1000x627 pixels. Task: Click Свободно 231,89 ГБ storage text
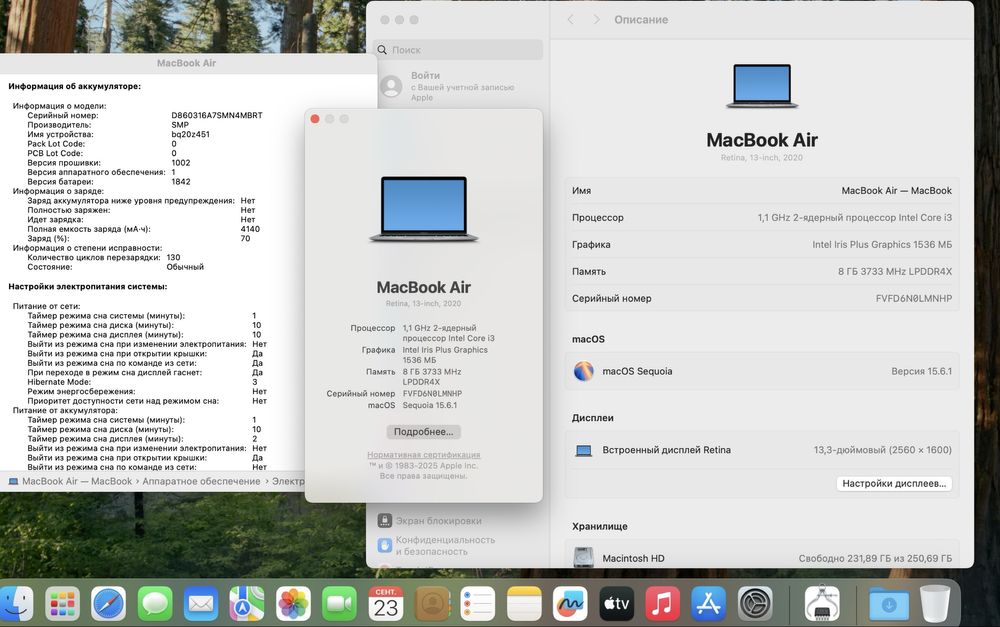(x=875, y=558)
